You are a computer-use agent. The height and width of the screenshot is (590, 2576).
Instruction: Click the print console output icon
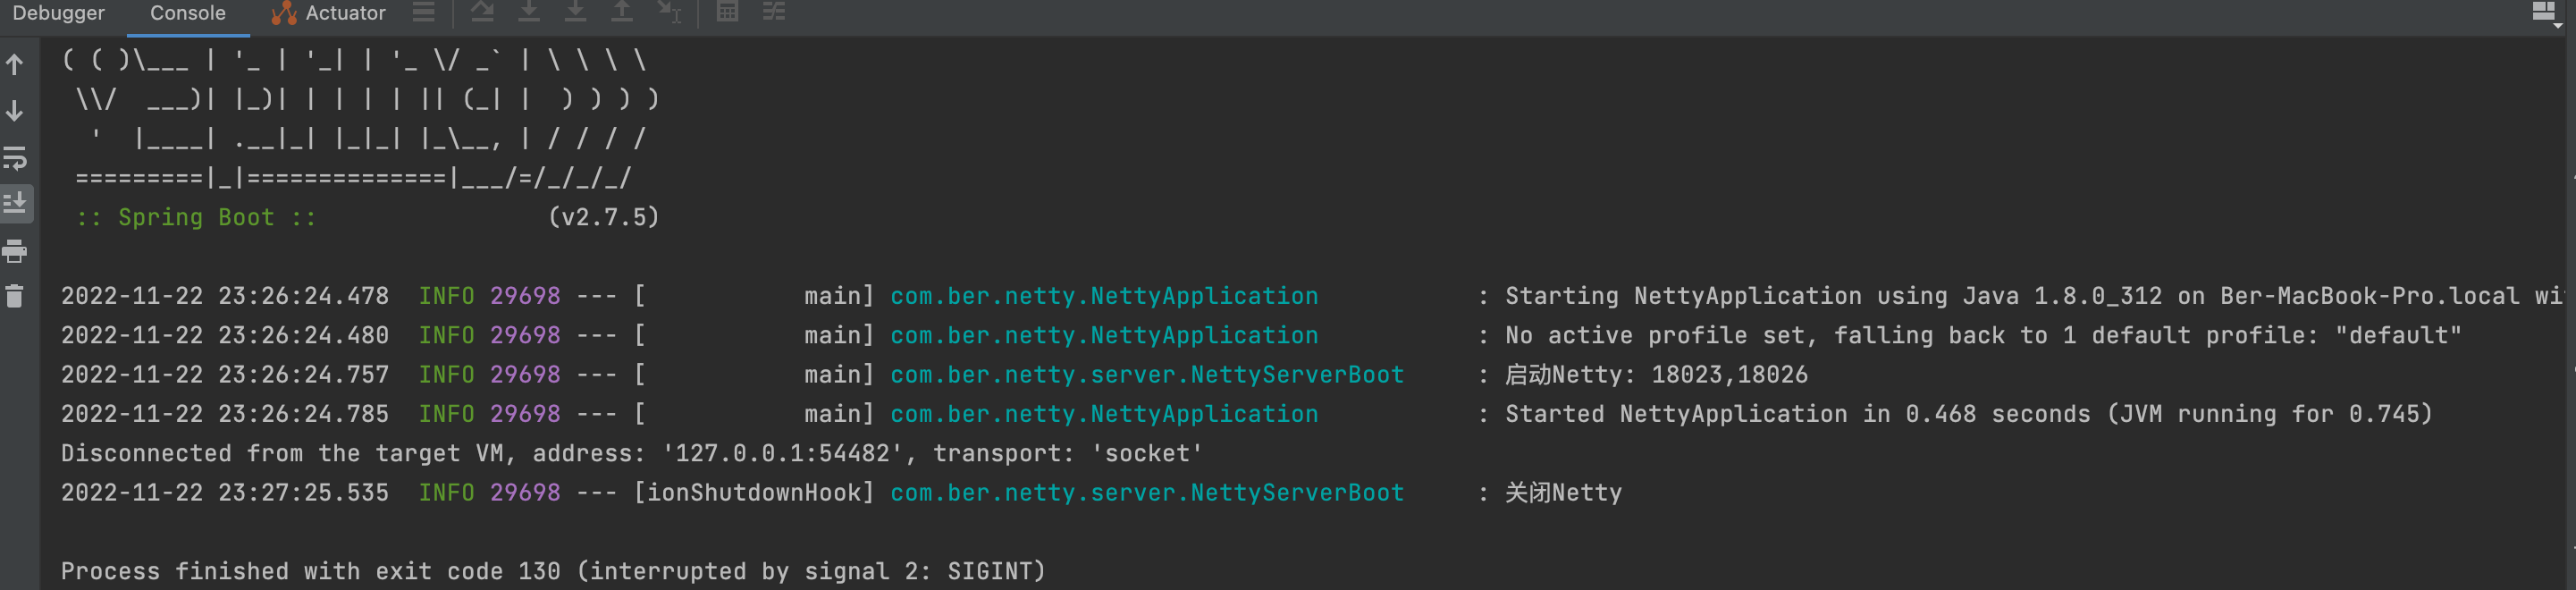(x=15, y=251)
